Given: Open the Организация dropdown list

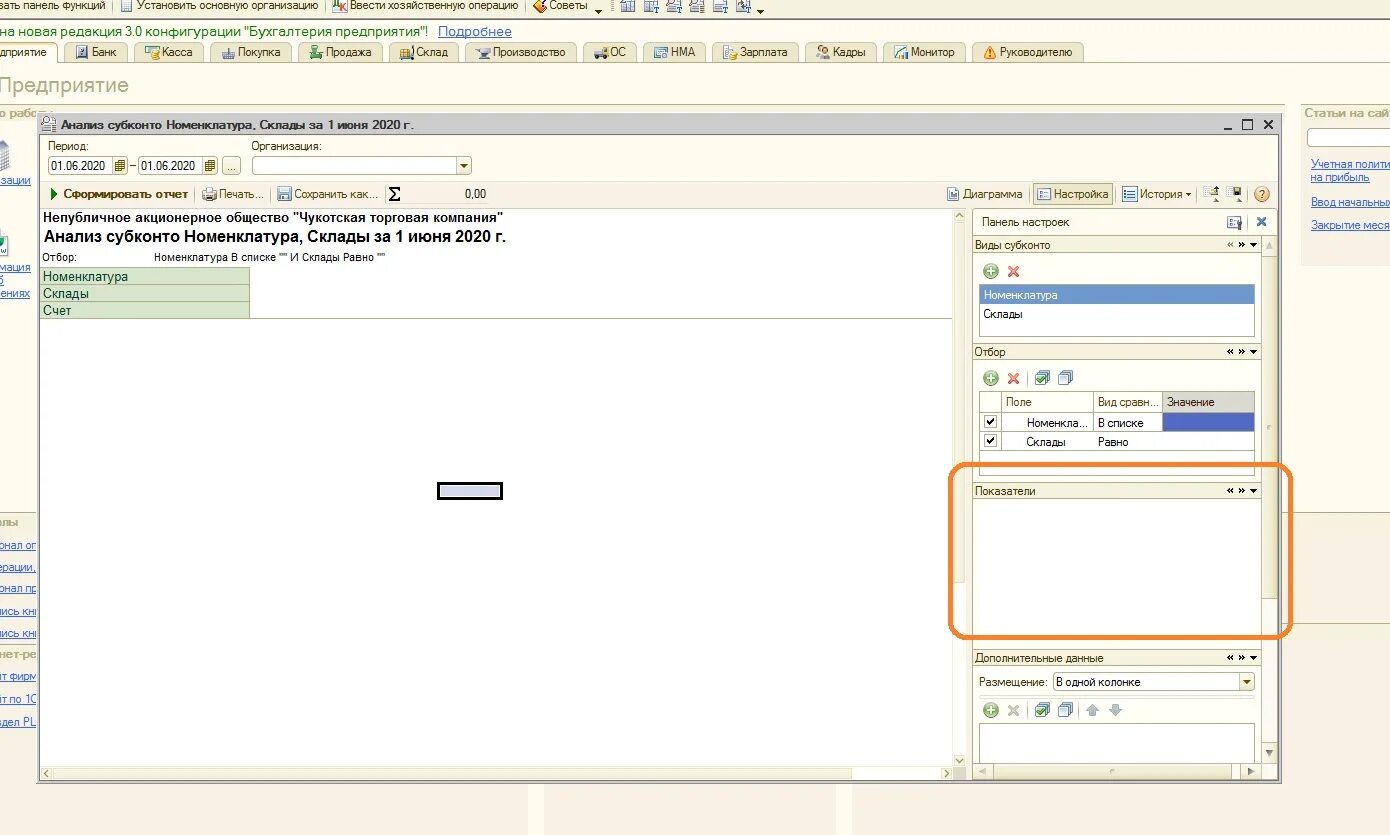Looking at the screenshot, I should (x=464, y=166).
